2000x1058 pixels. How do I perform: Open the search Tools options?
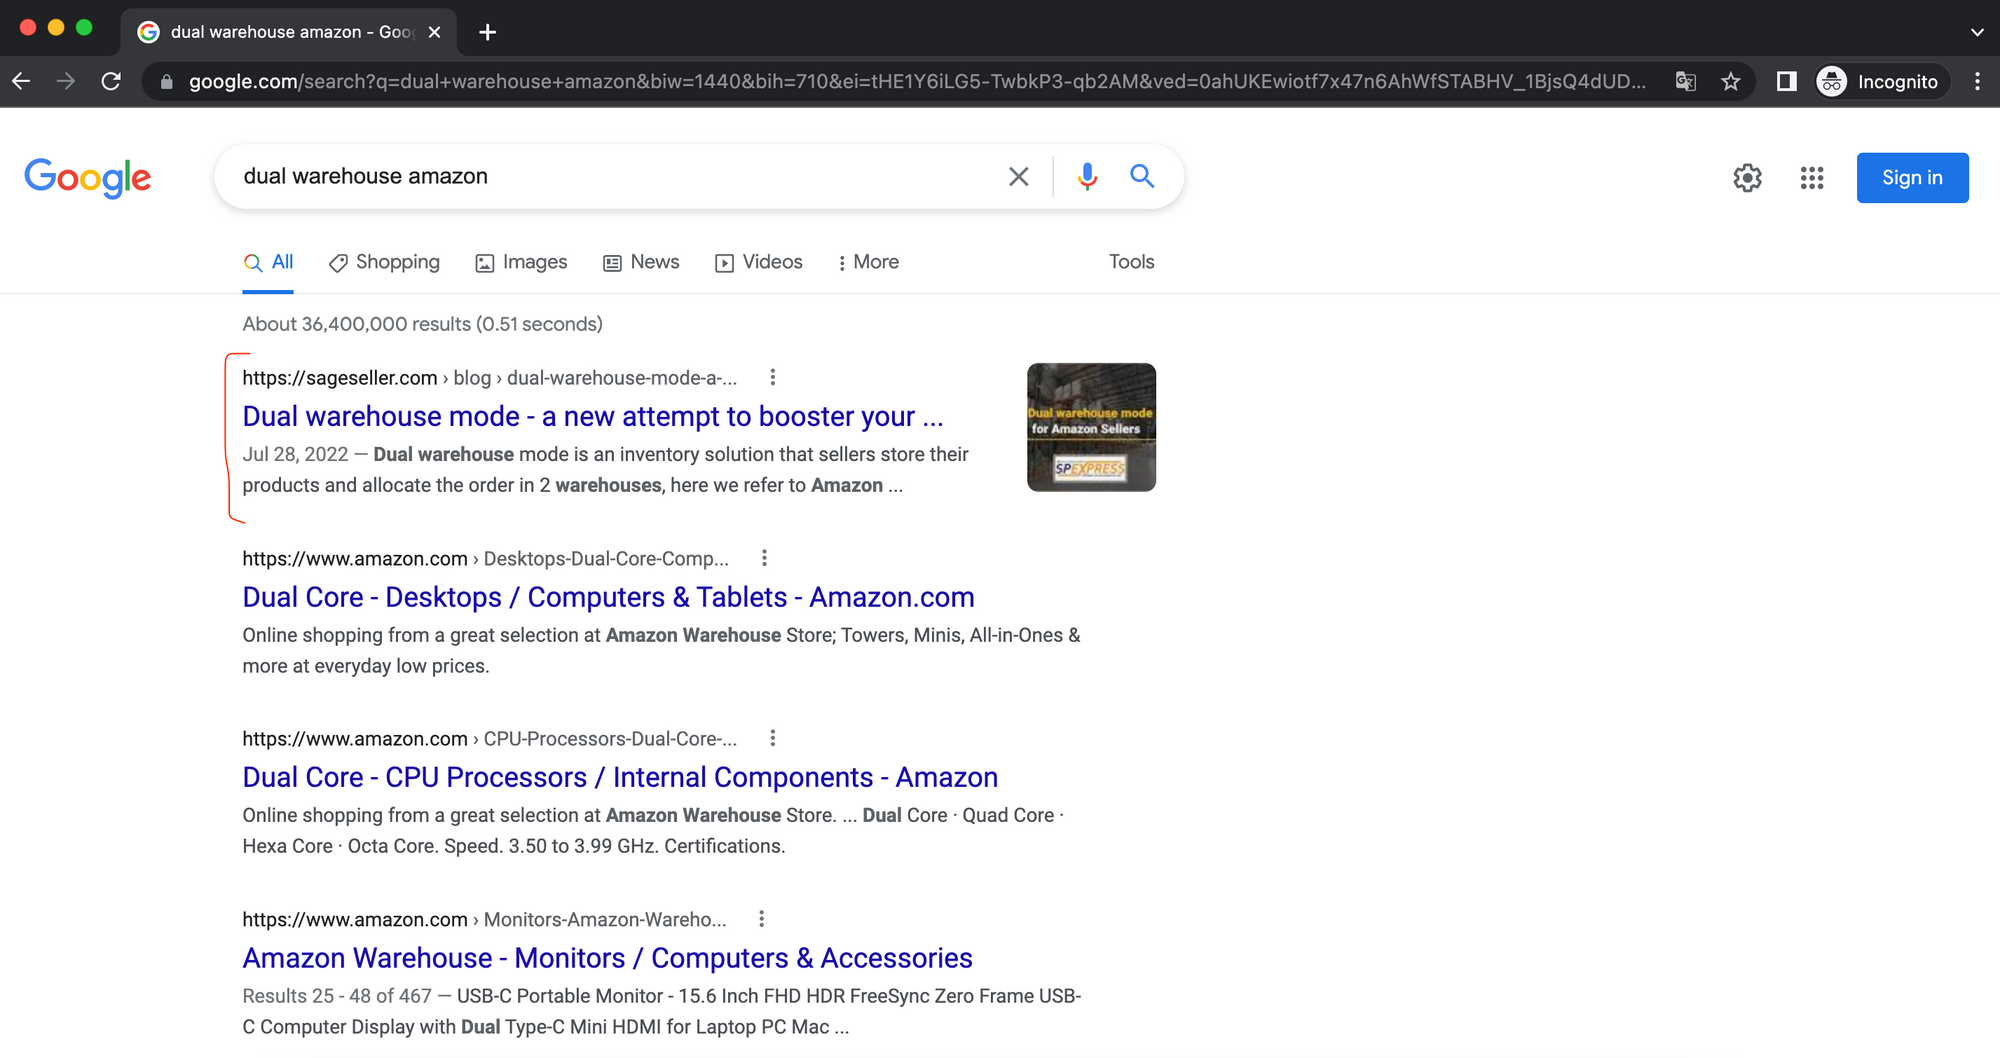(x=1131, y=262)
